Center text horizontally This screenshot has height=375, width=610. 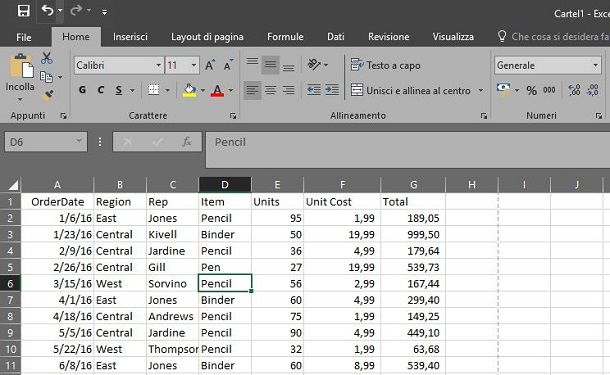(270, 90)
